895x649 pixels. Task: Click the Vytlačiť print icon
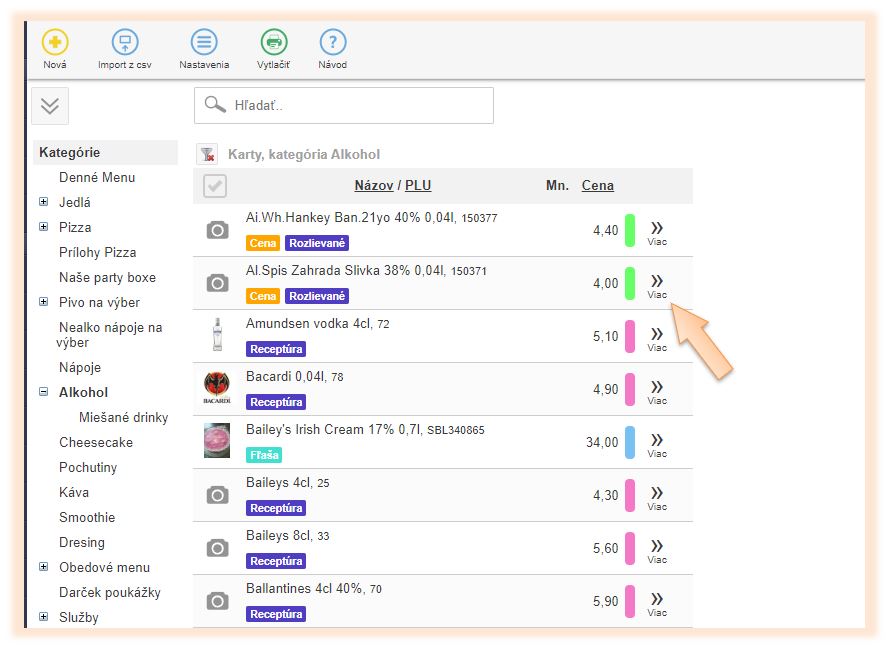tap(273, 43)
